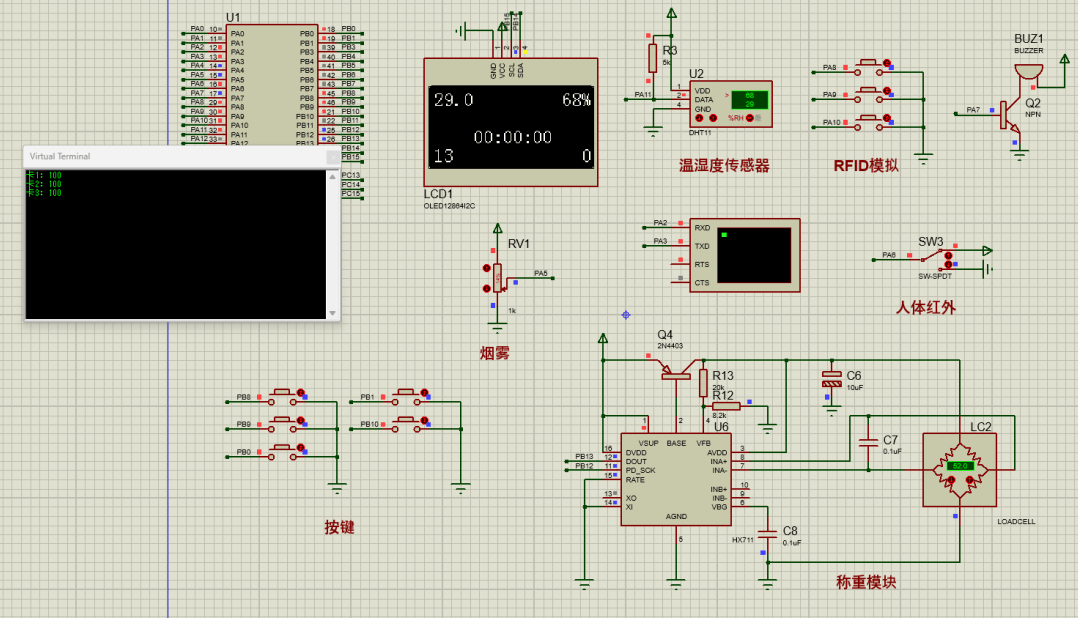Click the OLED LCD1 display screen
The height and width of the screenshot is (618, 1078).
point(511,126)
